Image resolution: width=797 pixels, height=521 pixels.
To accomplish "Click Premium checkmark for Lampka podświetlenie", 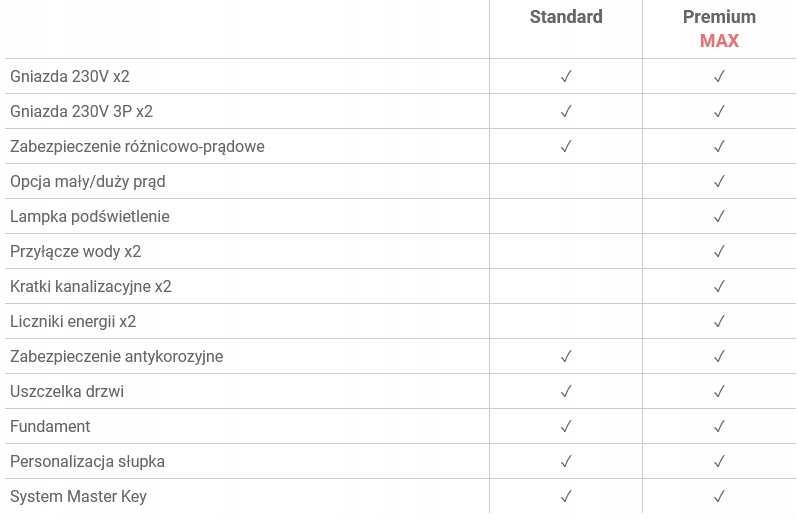I will click(x=719, y=217).
